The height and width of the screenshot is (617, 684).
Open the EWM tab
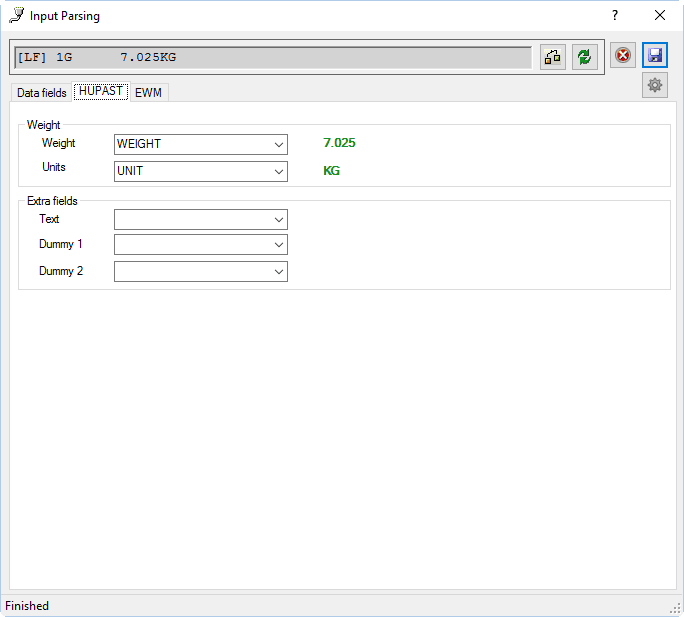pyautogui.click(x=148, y=93)
